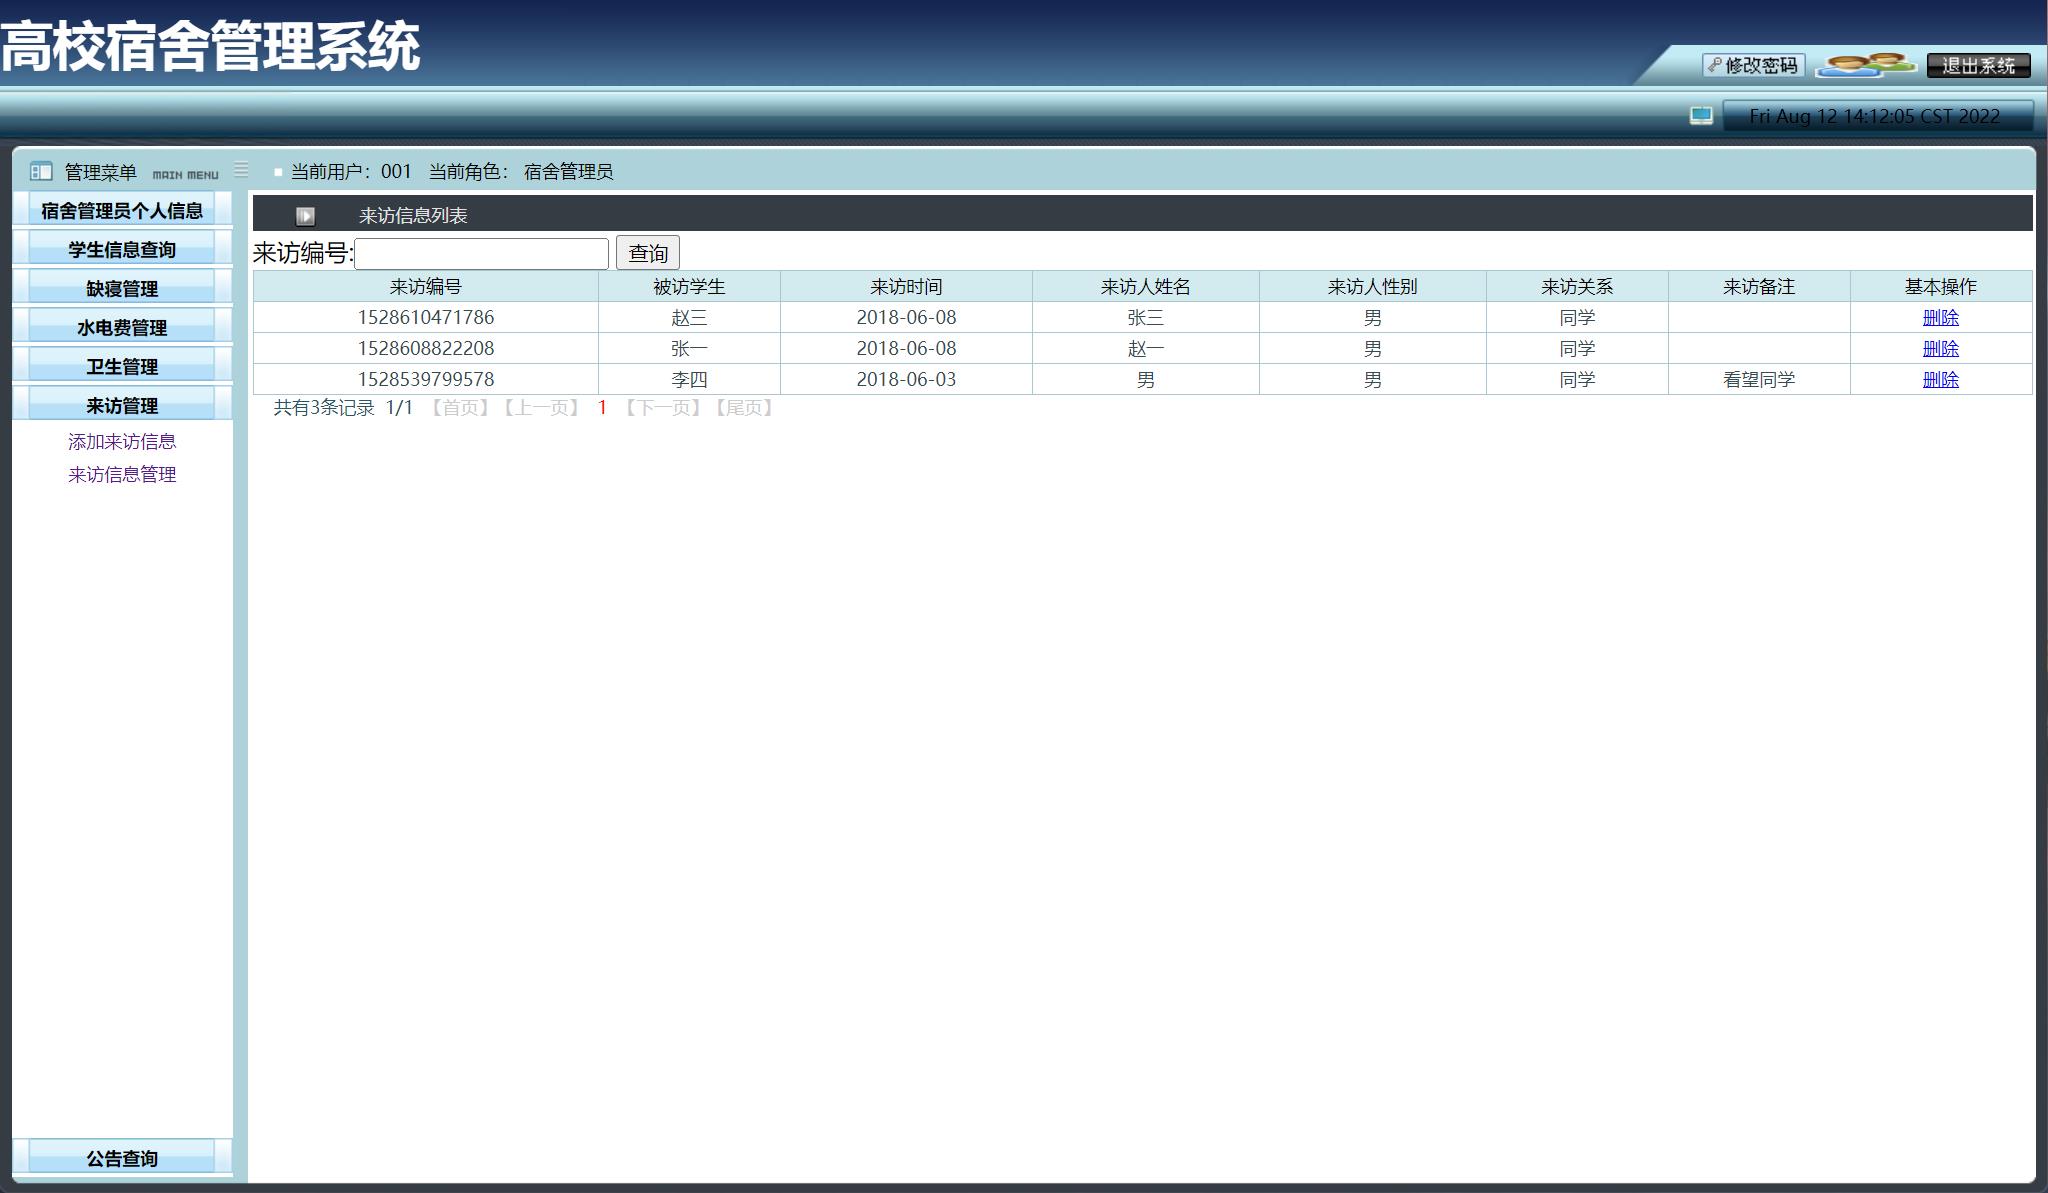Screen dimensions: 2048x1193
Task: Open 来访信息管理 link in sidebar
Action: point(122,475)
